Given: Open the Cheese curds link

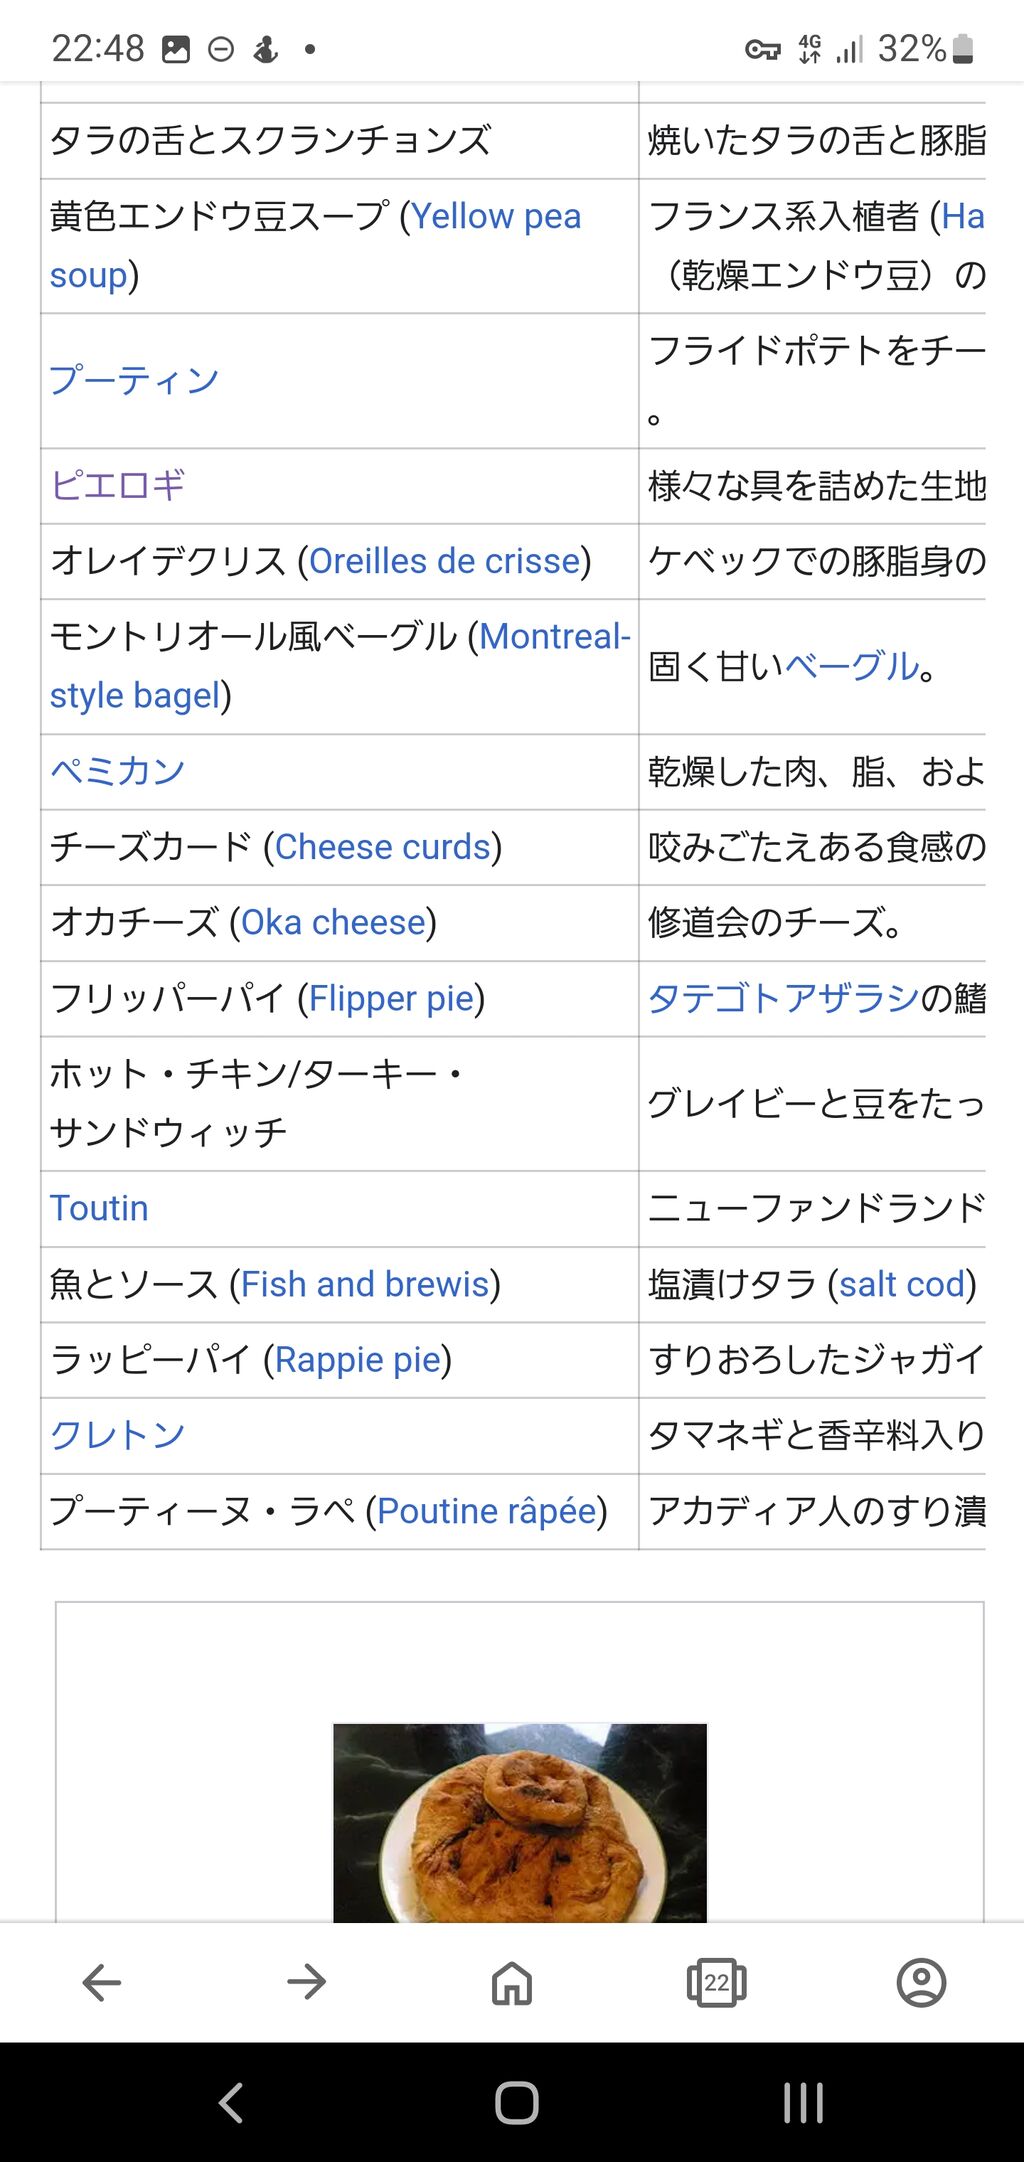Looking at the screenshot, I should (382, 847).
